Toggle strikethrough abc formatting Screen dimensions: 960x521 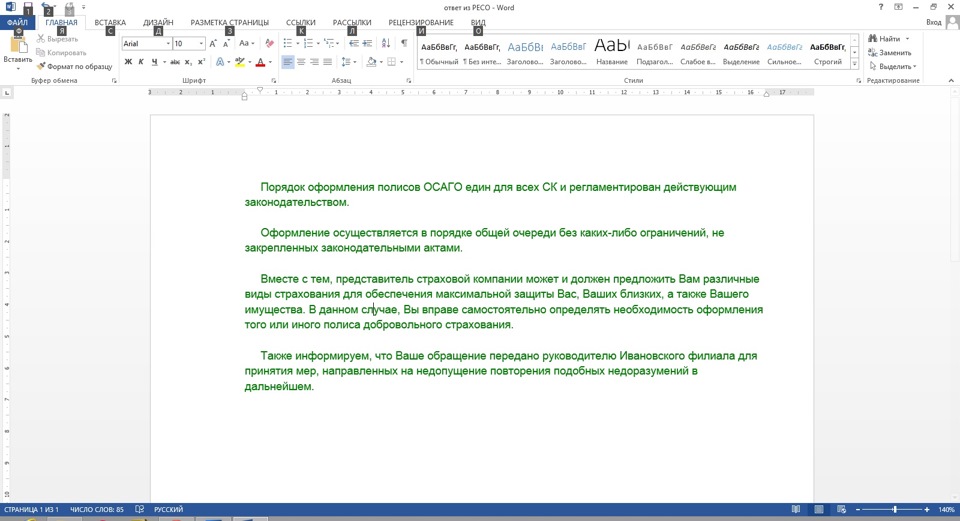[174, 62]
